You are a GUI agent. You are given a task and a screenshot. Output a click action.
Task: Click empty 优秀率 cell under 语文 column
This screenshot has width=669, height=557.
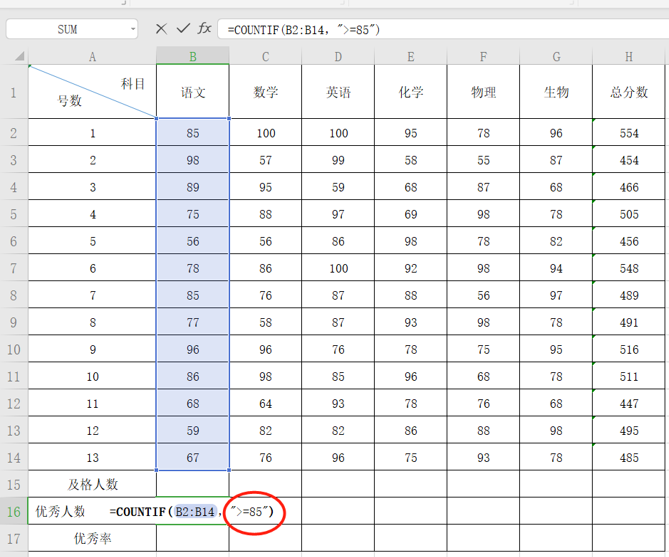193,538
